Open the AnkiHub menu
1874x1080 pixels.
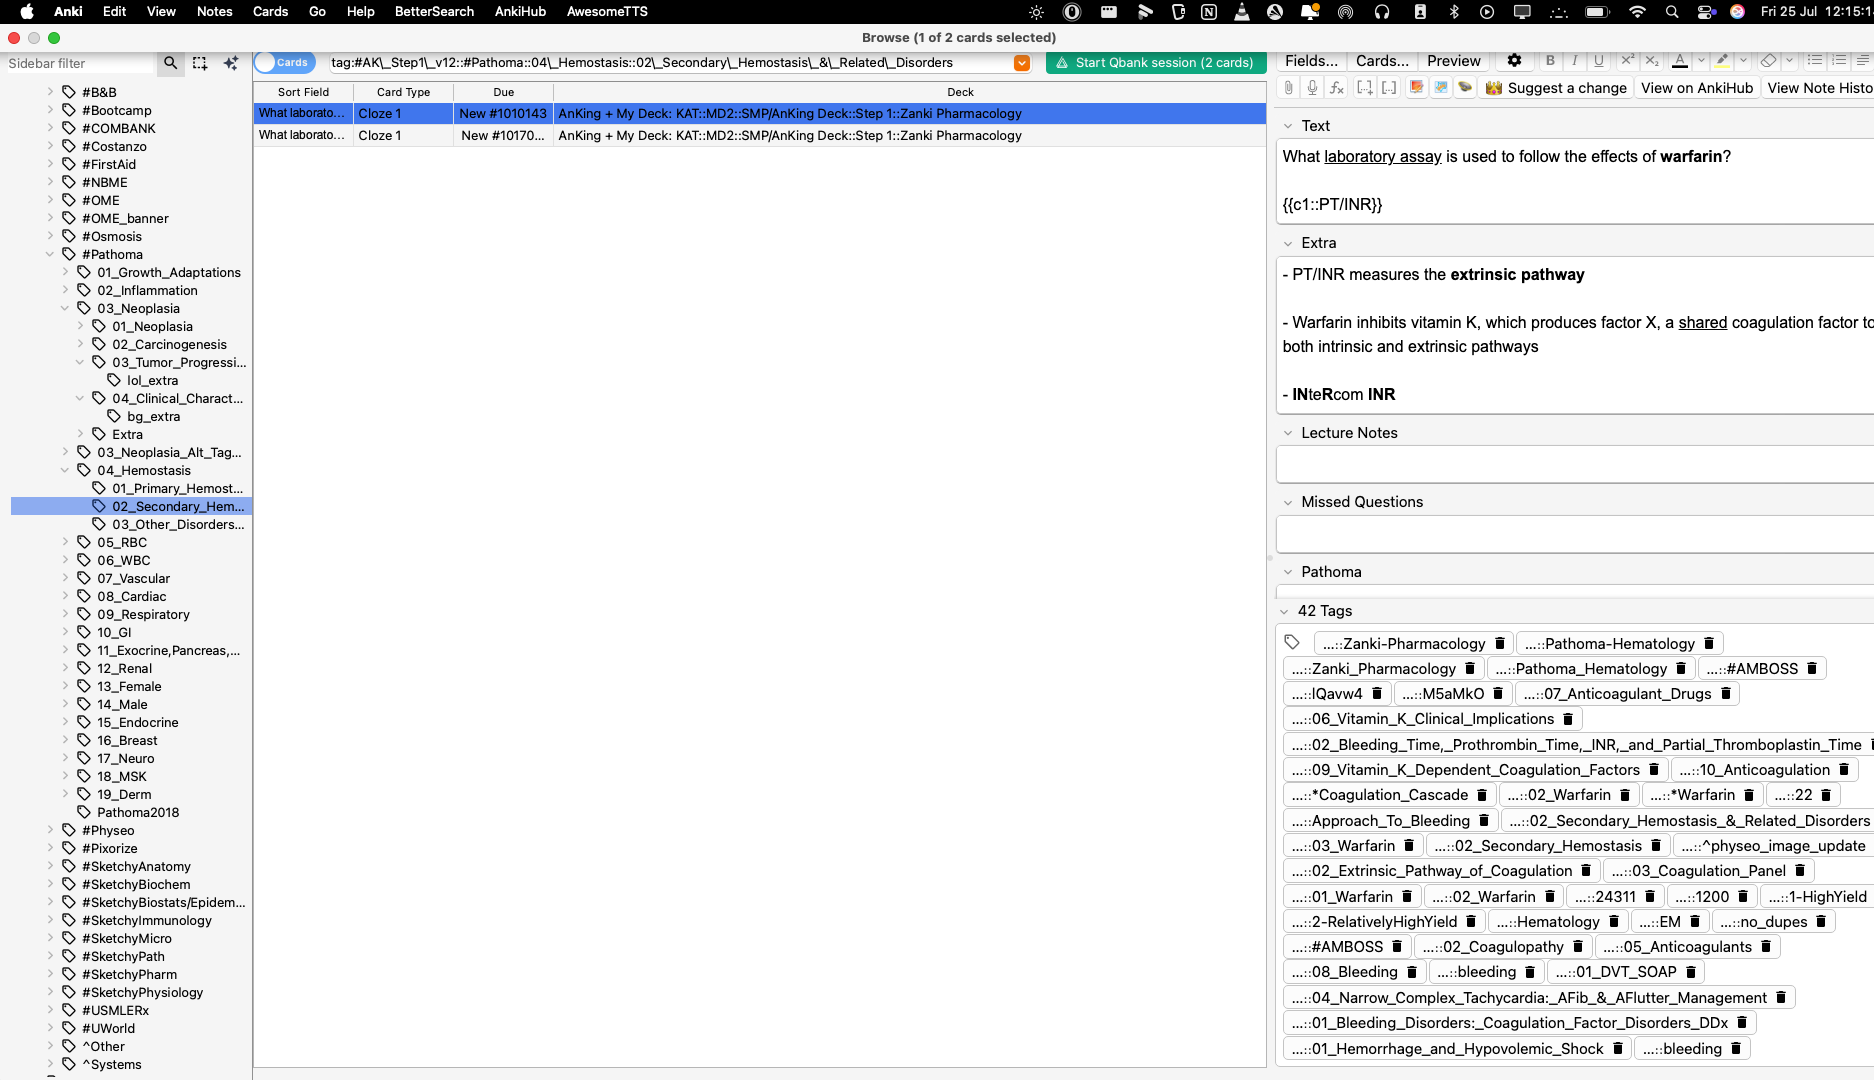(520, 11)
